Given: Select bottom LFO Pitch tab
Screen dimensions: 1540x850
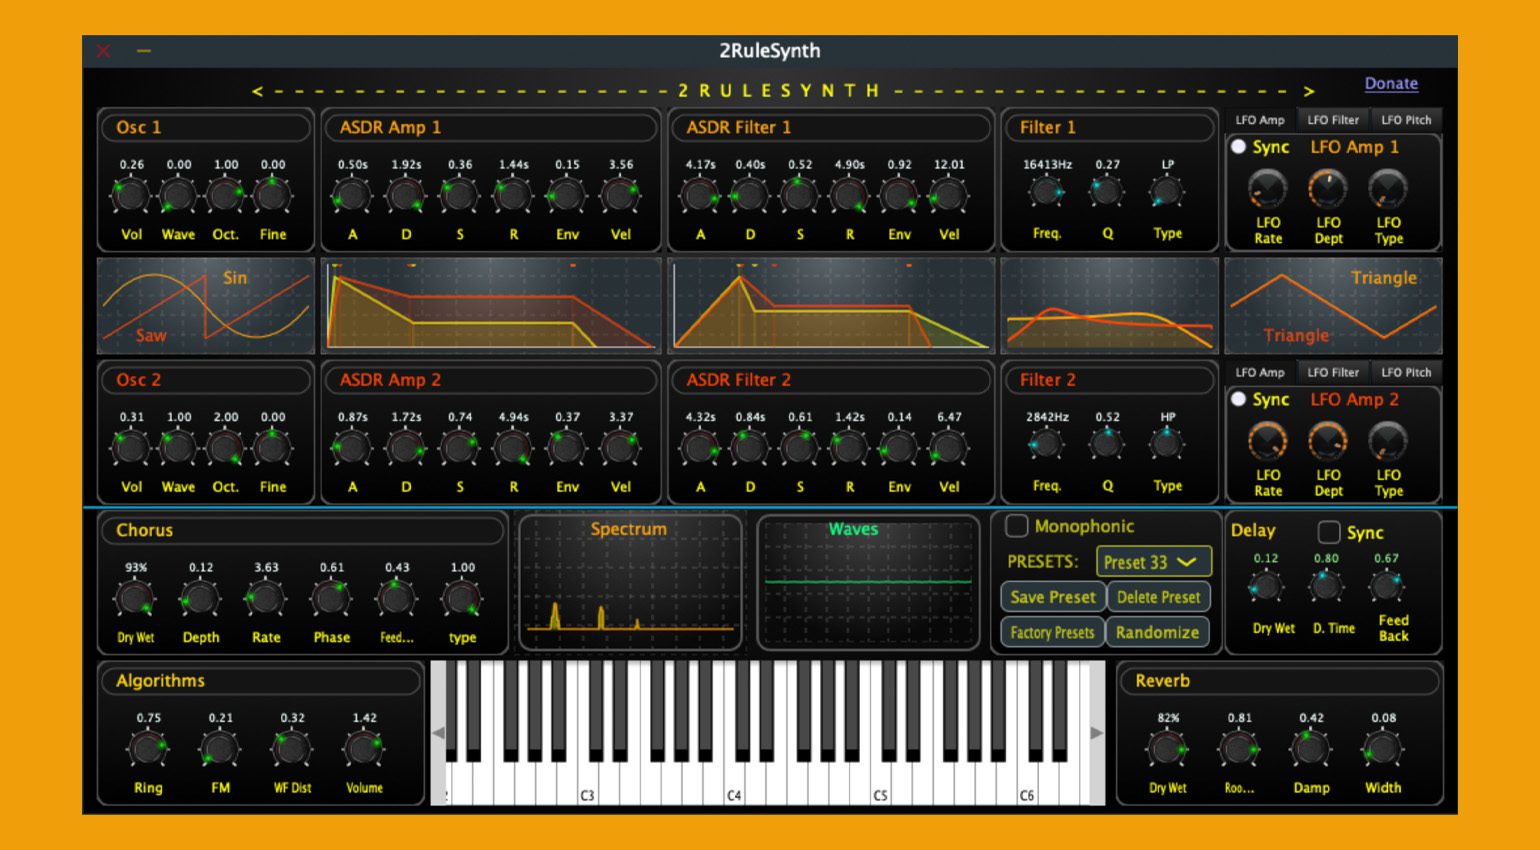Looking at the screenshot, I should coord(1406,372).
